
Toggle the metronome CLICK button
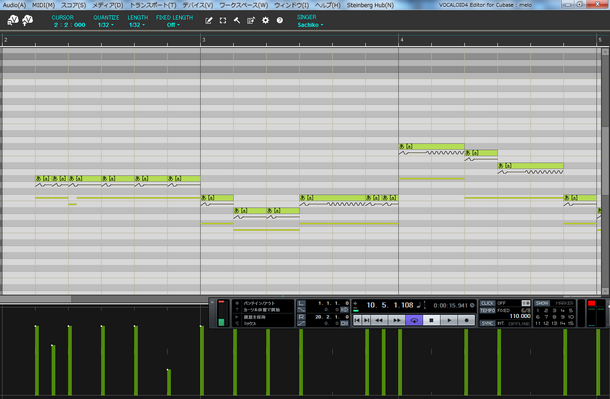click(487, 303)
